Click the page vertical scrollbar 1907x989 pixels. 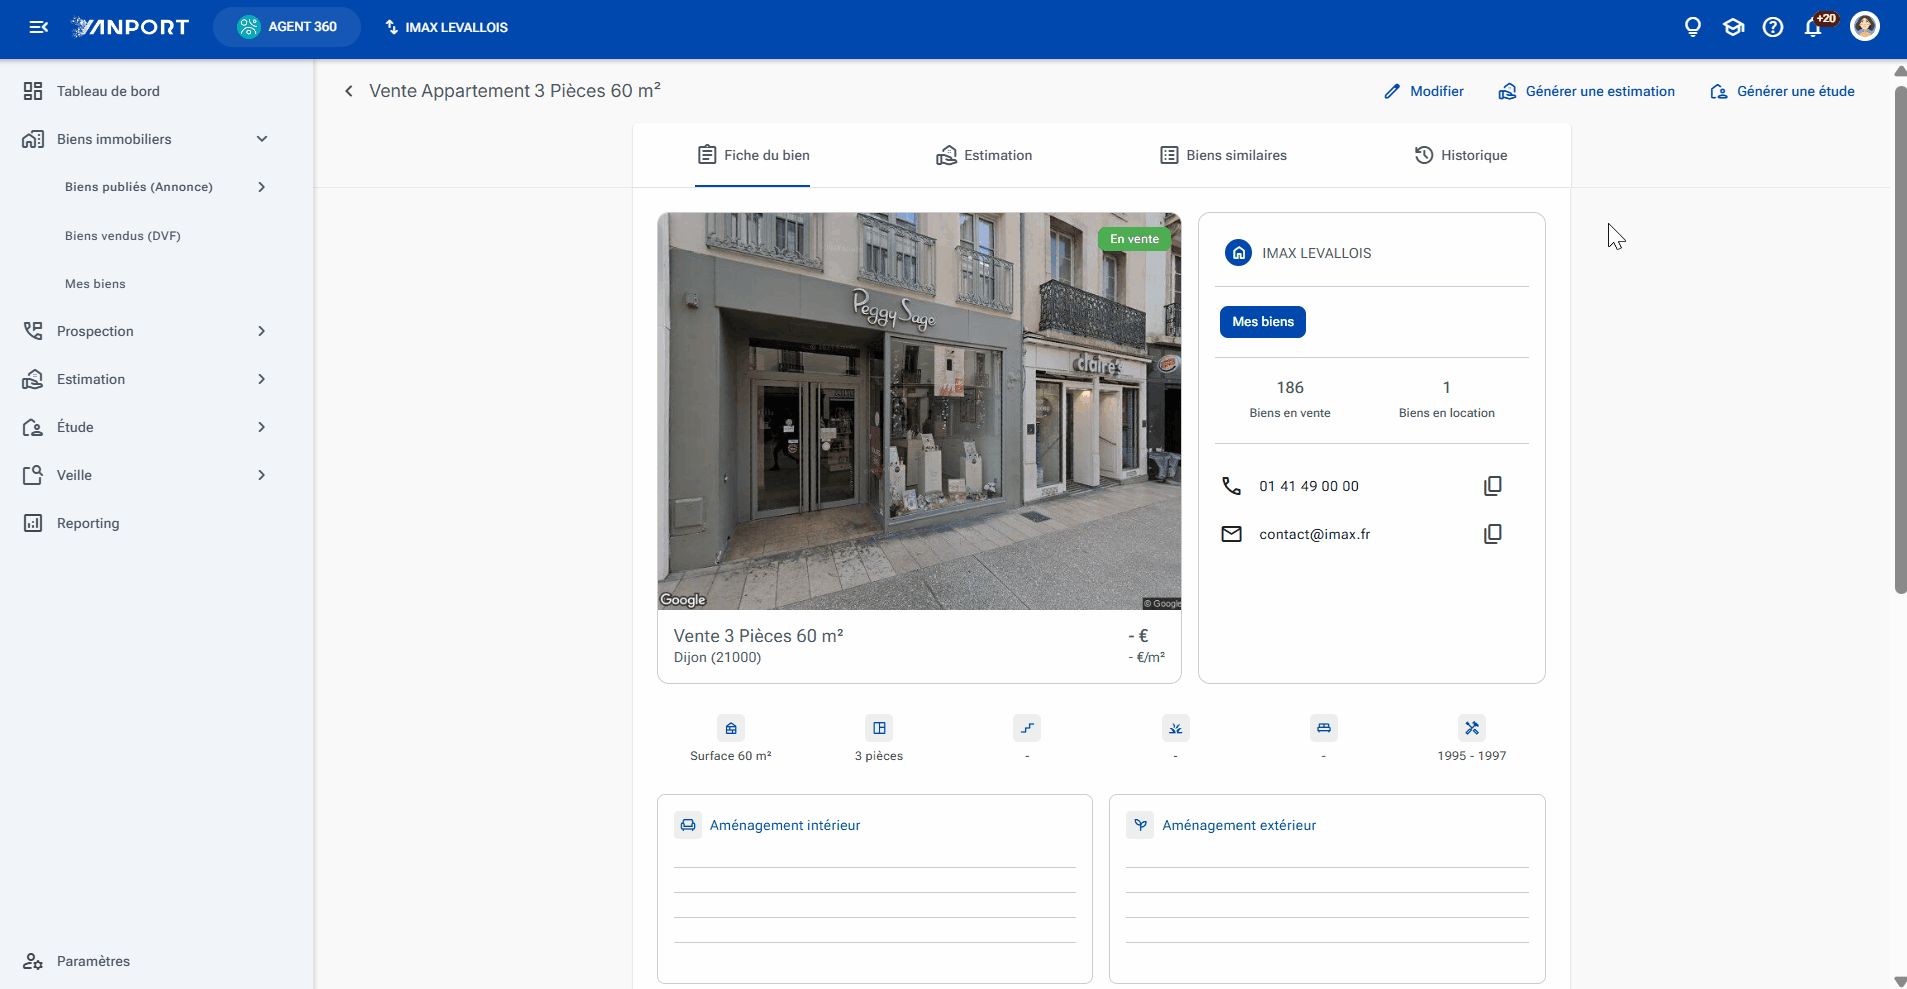pyautogui.click(x=1900, y=340)
